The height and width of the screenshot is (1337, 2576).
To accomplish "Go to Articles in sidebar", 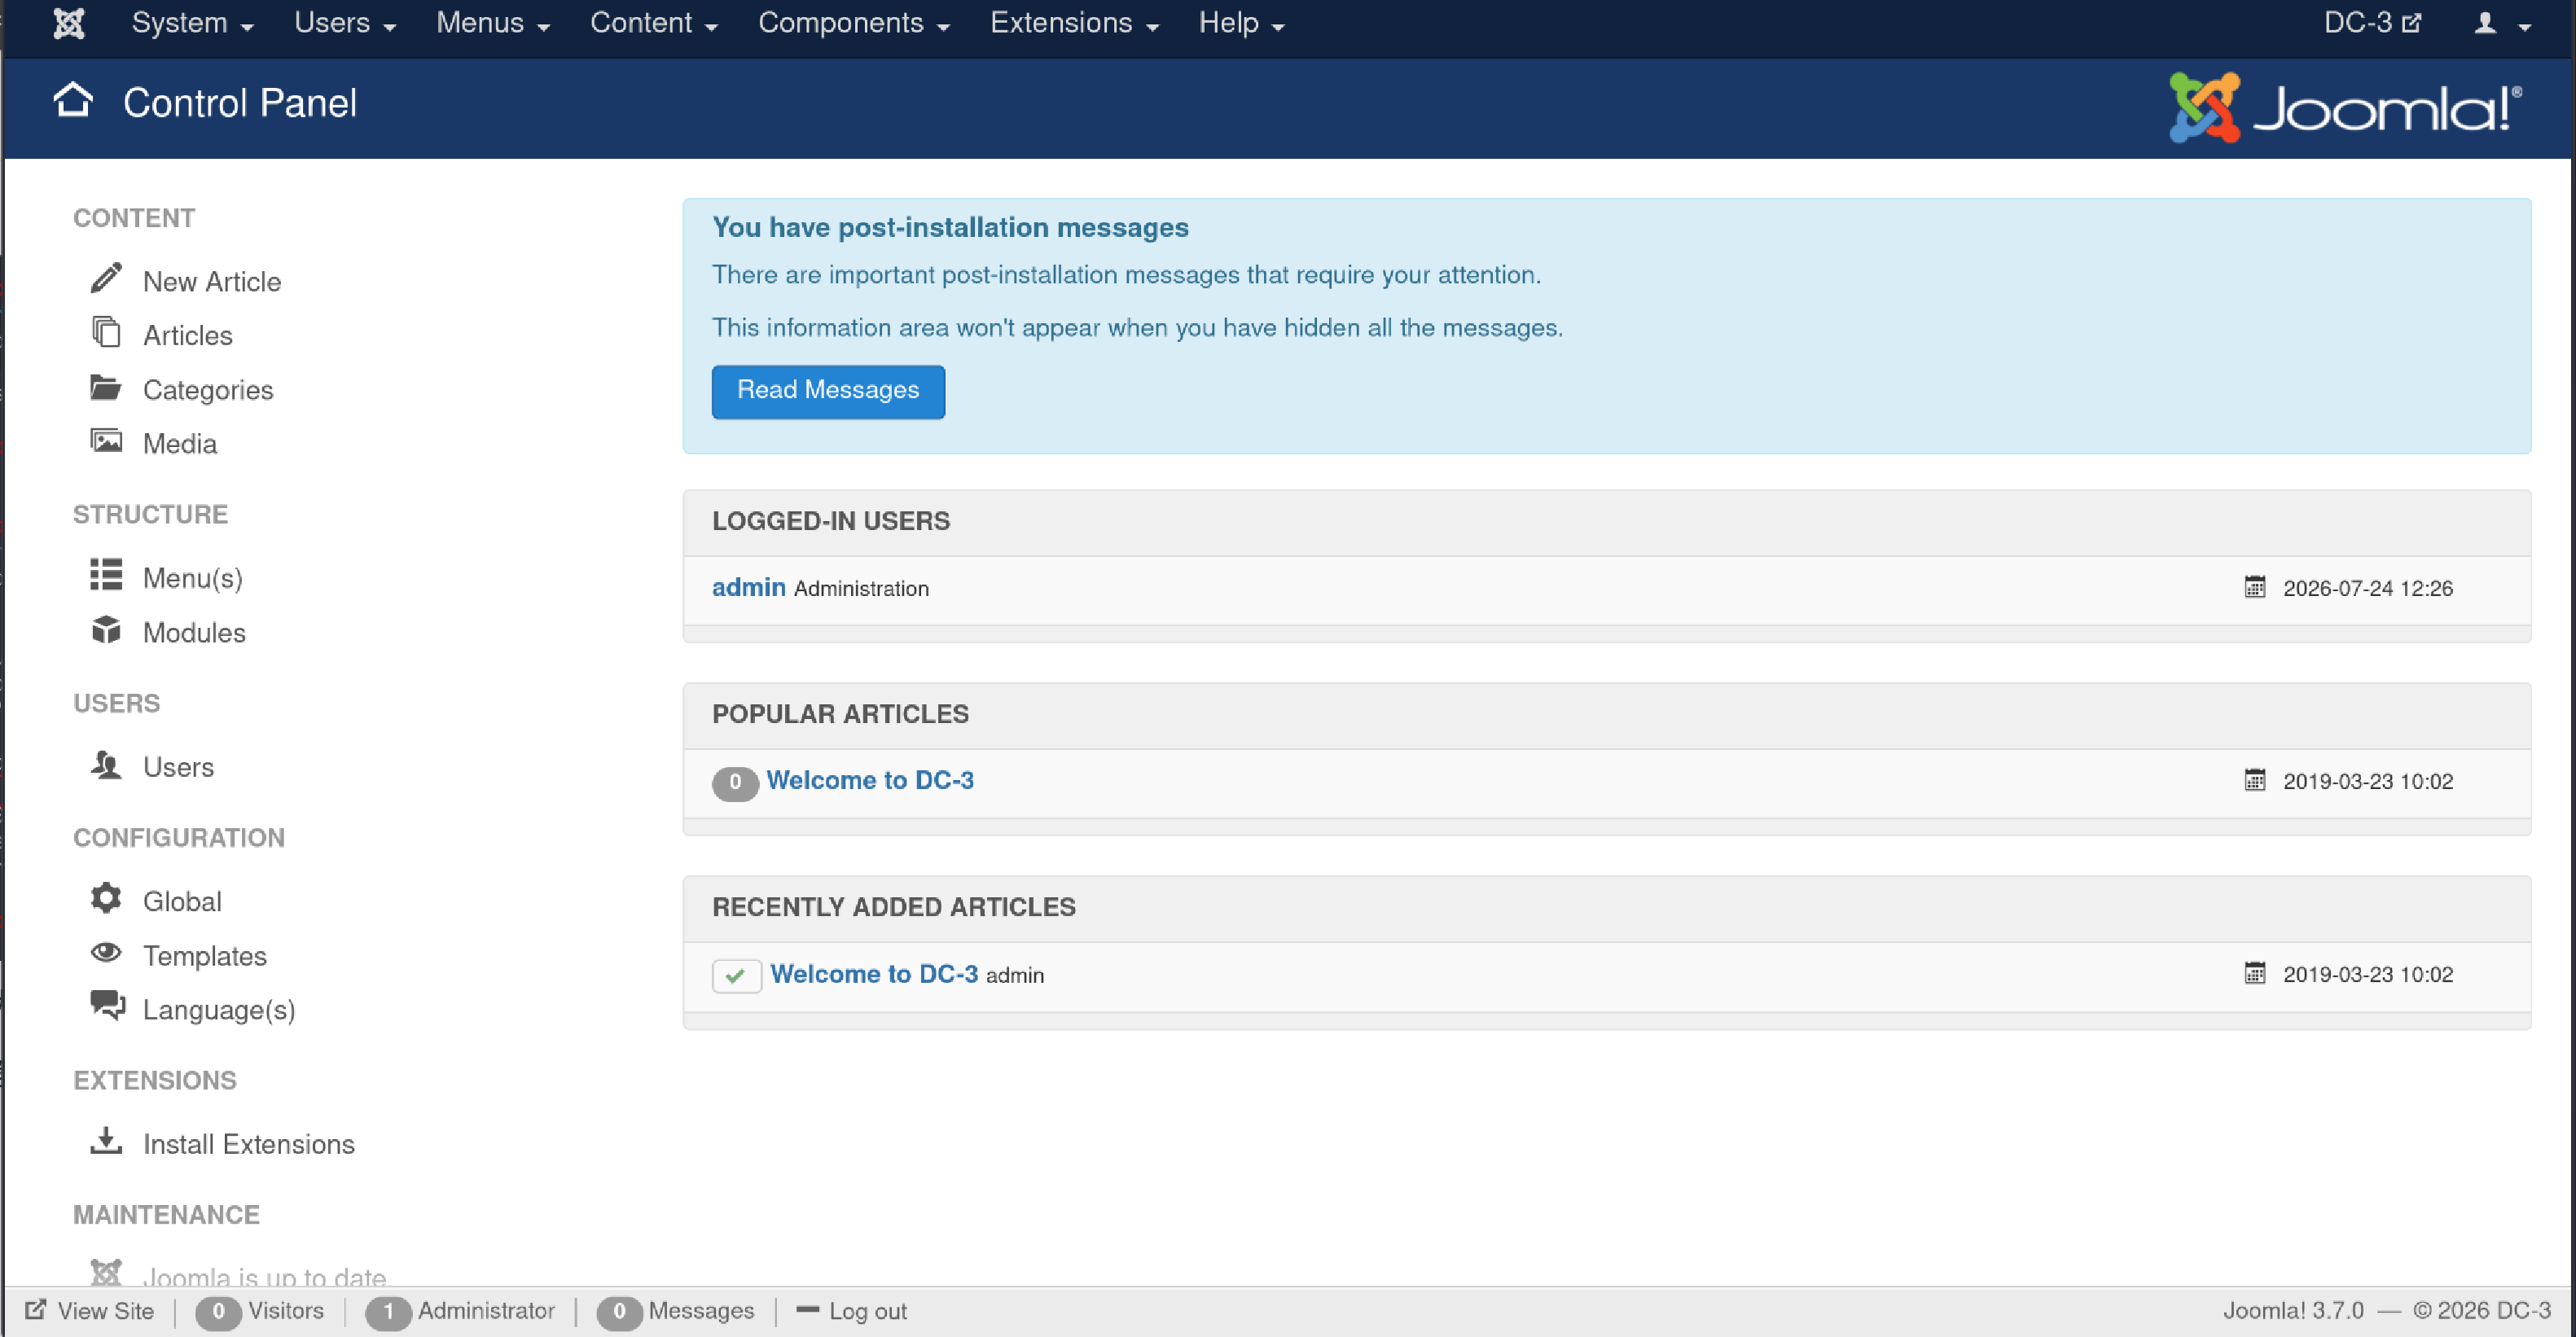I will pos(188,336).
